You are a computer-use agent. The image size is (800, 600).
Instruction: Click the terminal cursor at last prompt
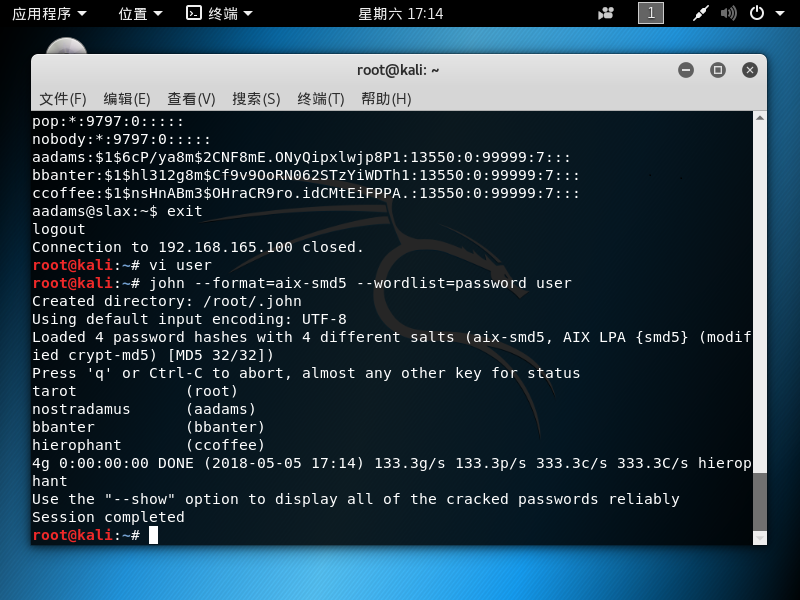[x=153, y=535]
